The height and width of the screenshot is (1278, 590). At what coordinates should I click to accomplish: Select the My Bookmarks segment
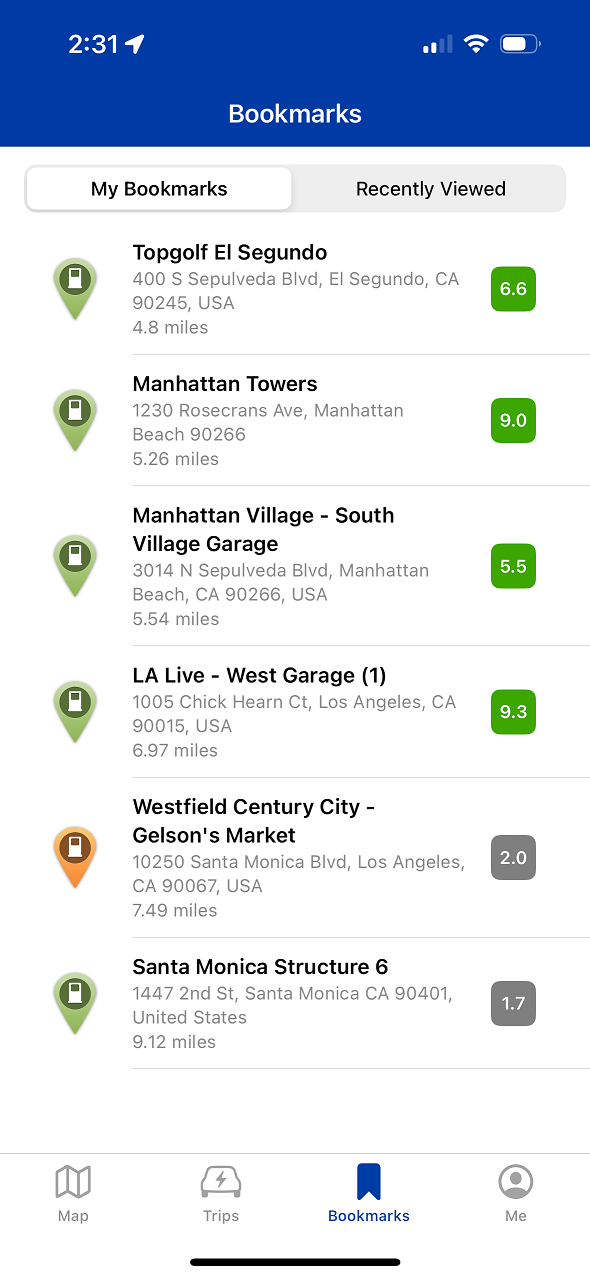point(159,189)
